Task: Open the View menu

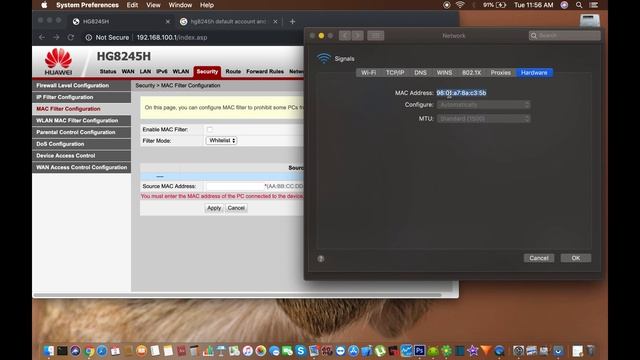Action: click(x=153, y=5)
